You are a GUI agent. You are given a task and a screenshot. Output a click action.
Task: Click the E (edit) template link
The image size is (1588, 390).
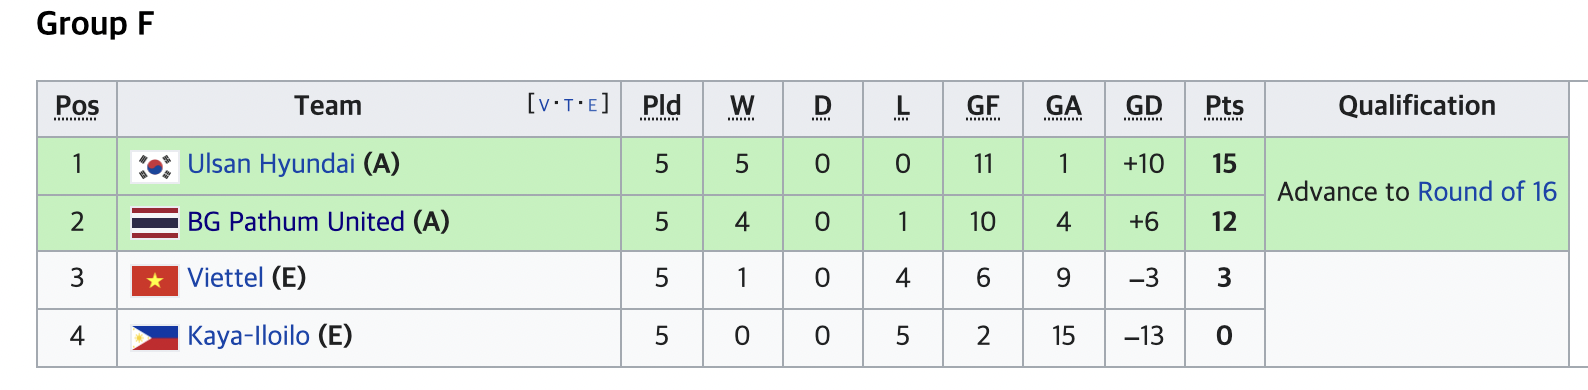point(592,105)
